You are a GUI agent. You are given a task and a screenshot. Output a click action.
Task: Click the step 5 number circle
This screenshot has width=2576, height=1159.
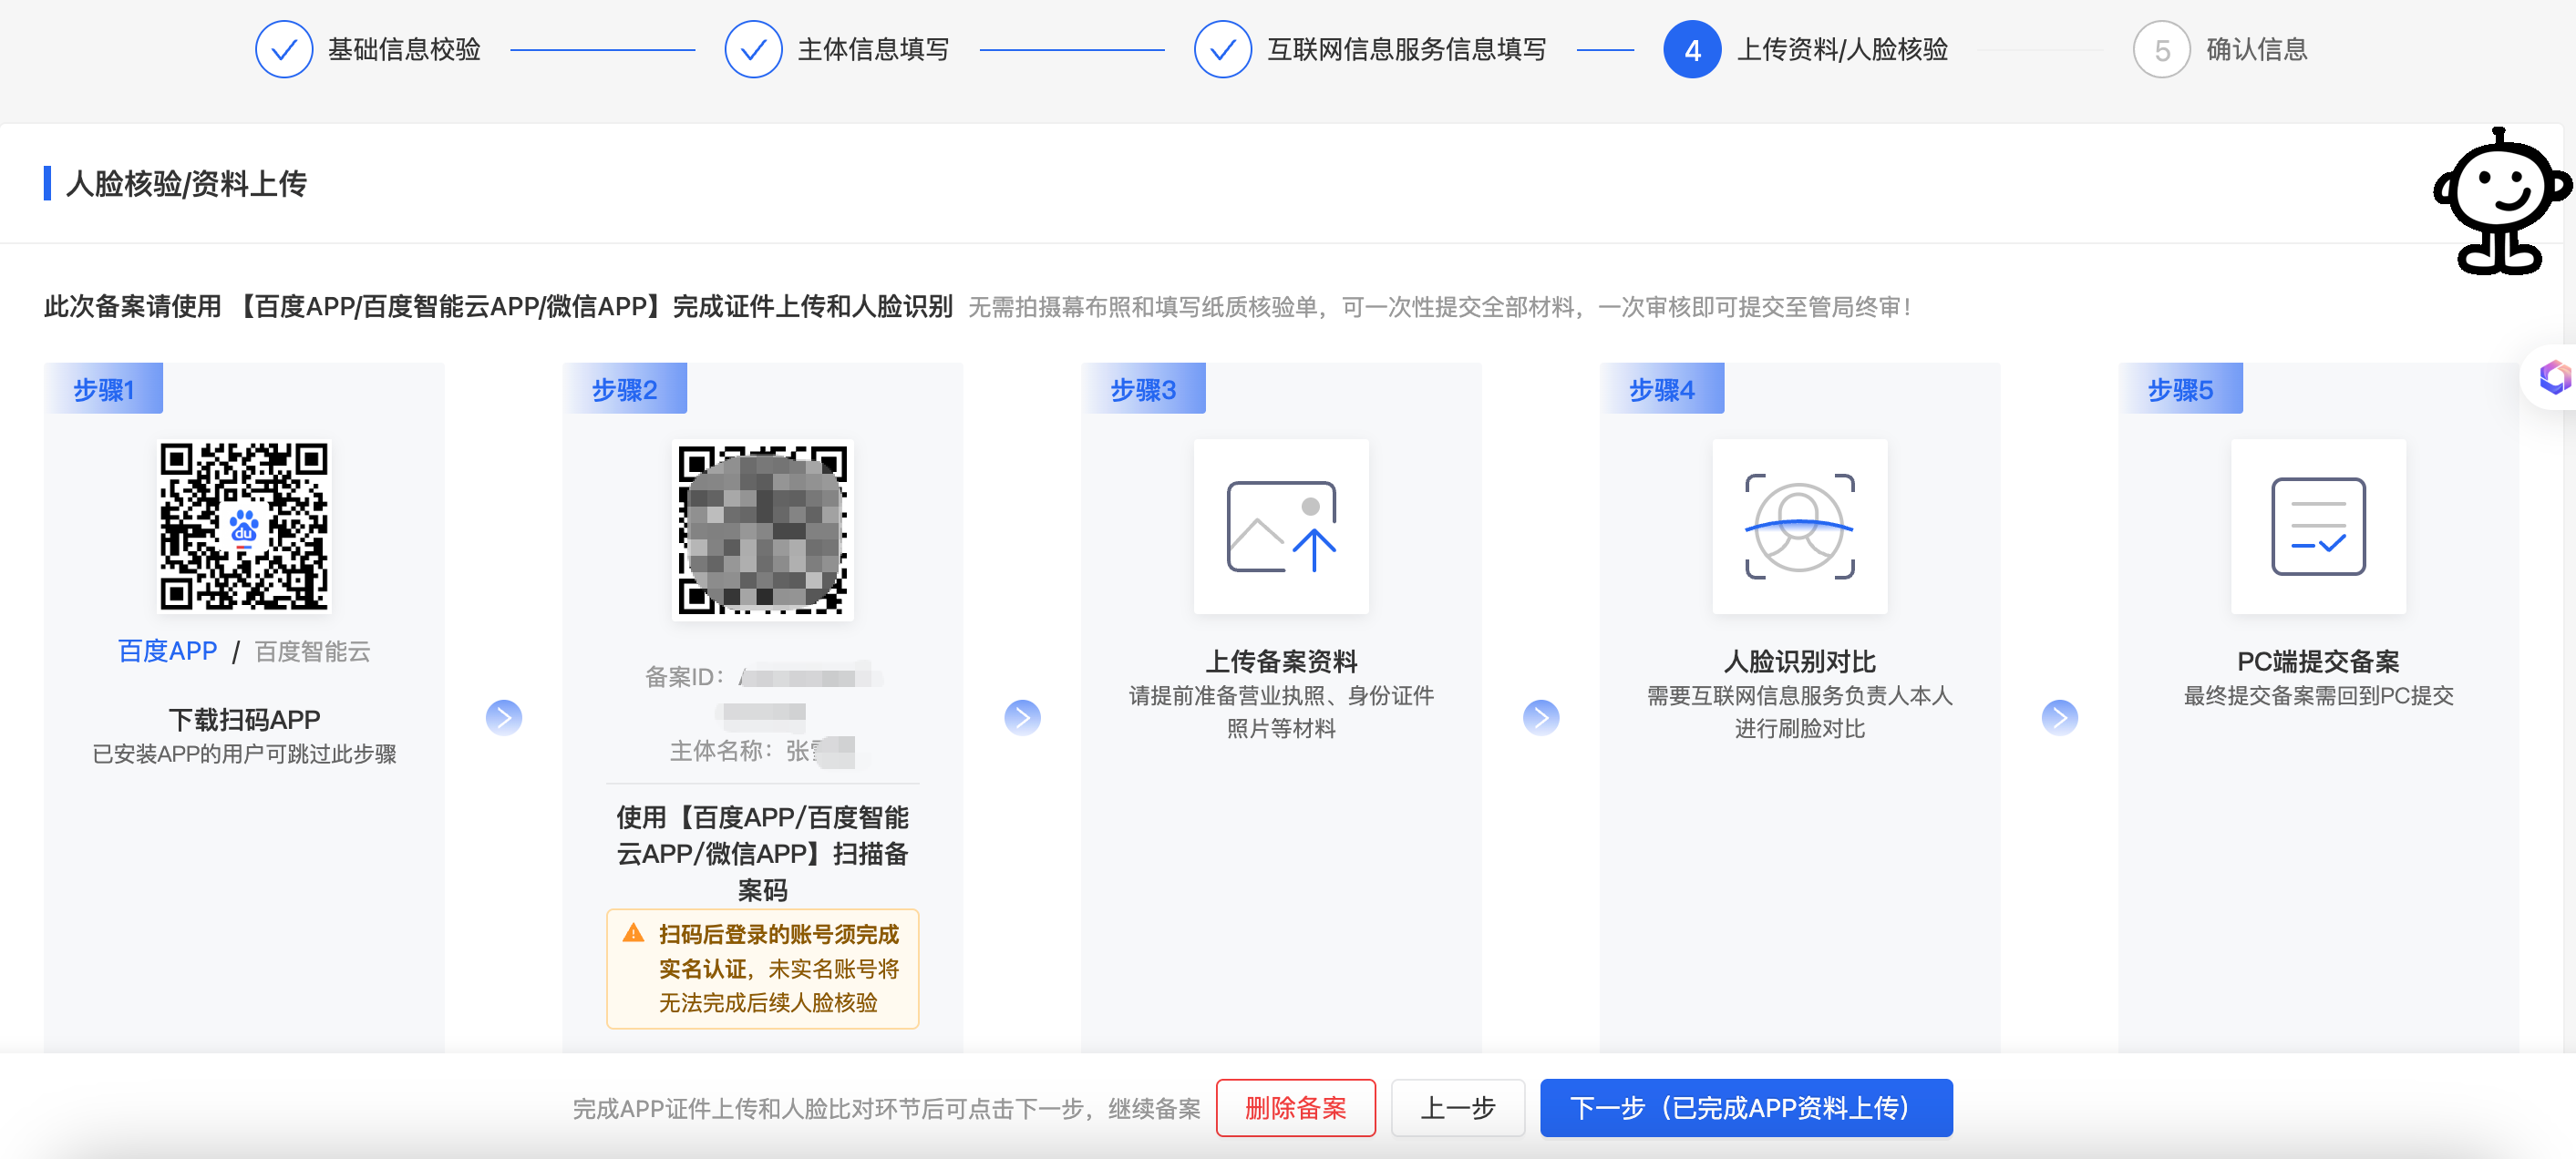click(2161, 49)
